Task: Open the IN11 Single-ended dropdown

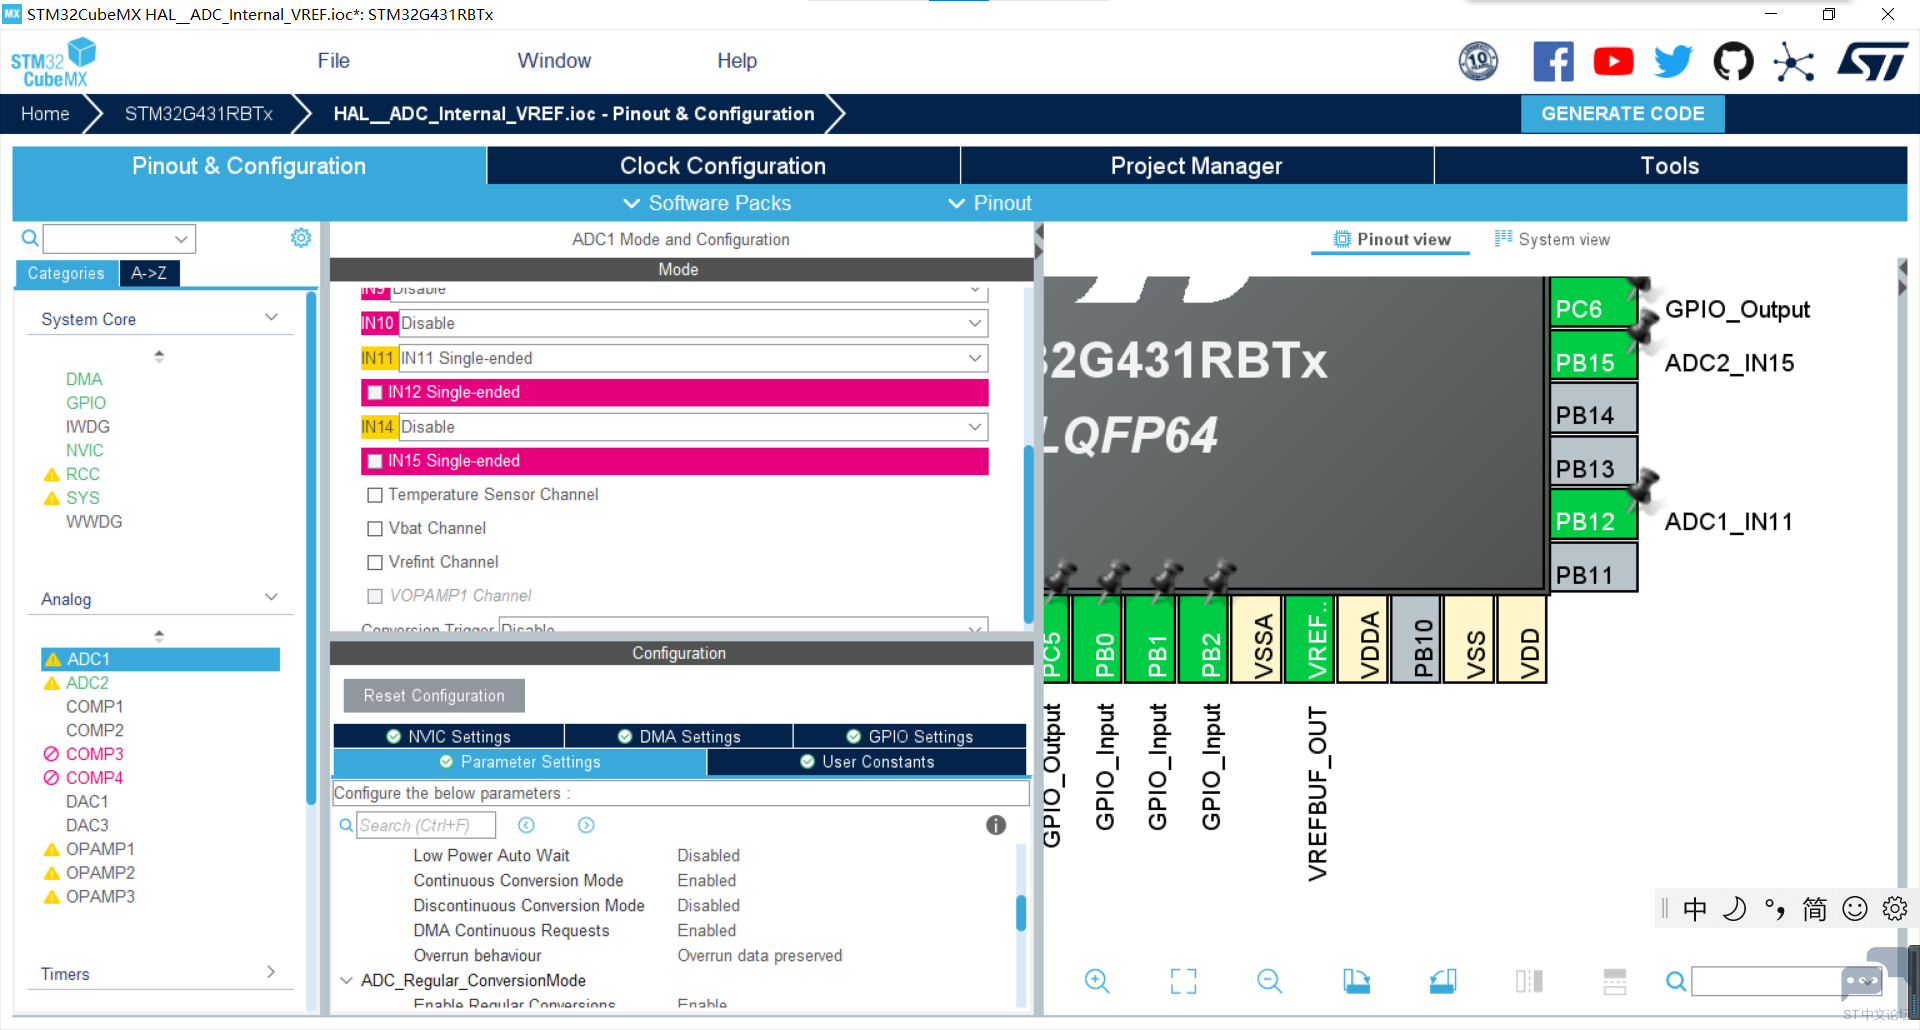Action: [693, 358]
